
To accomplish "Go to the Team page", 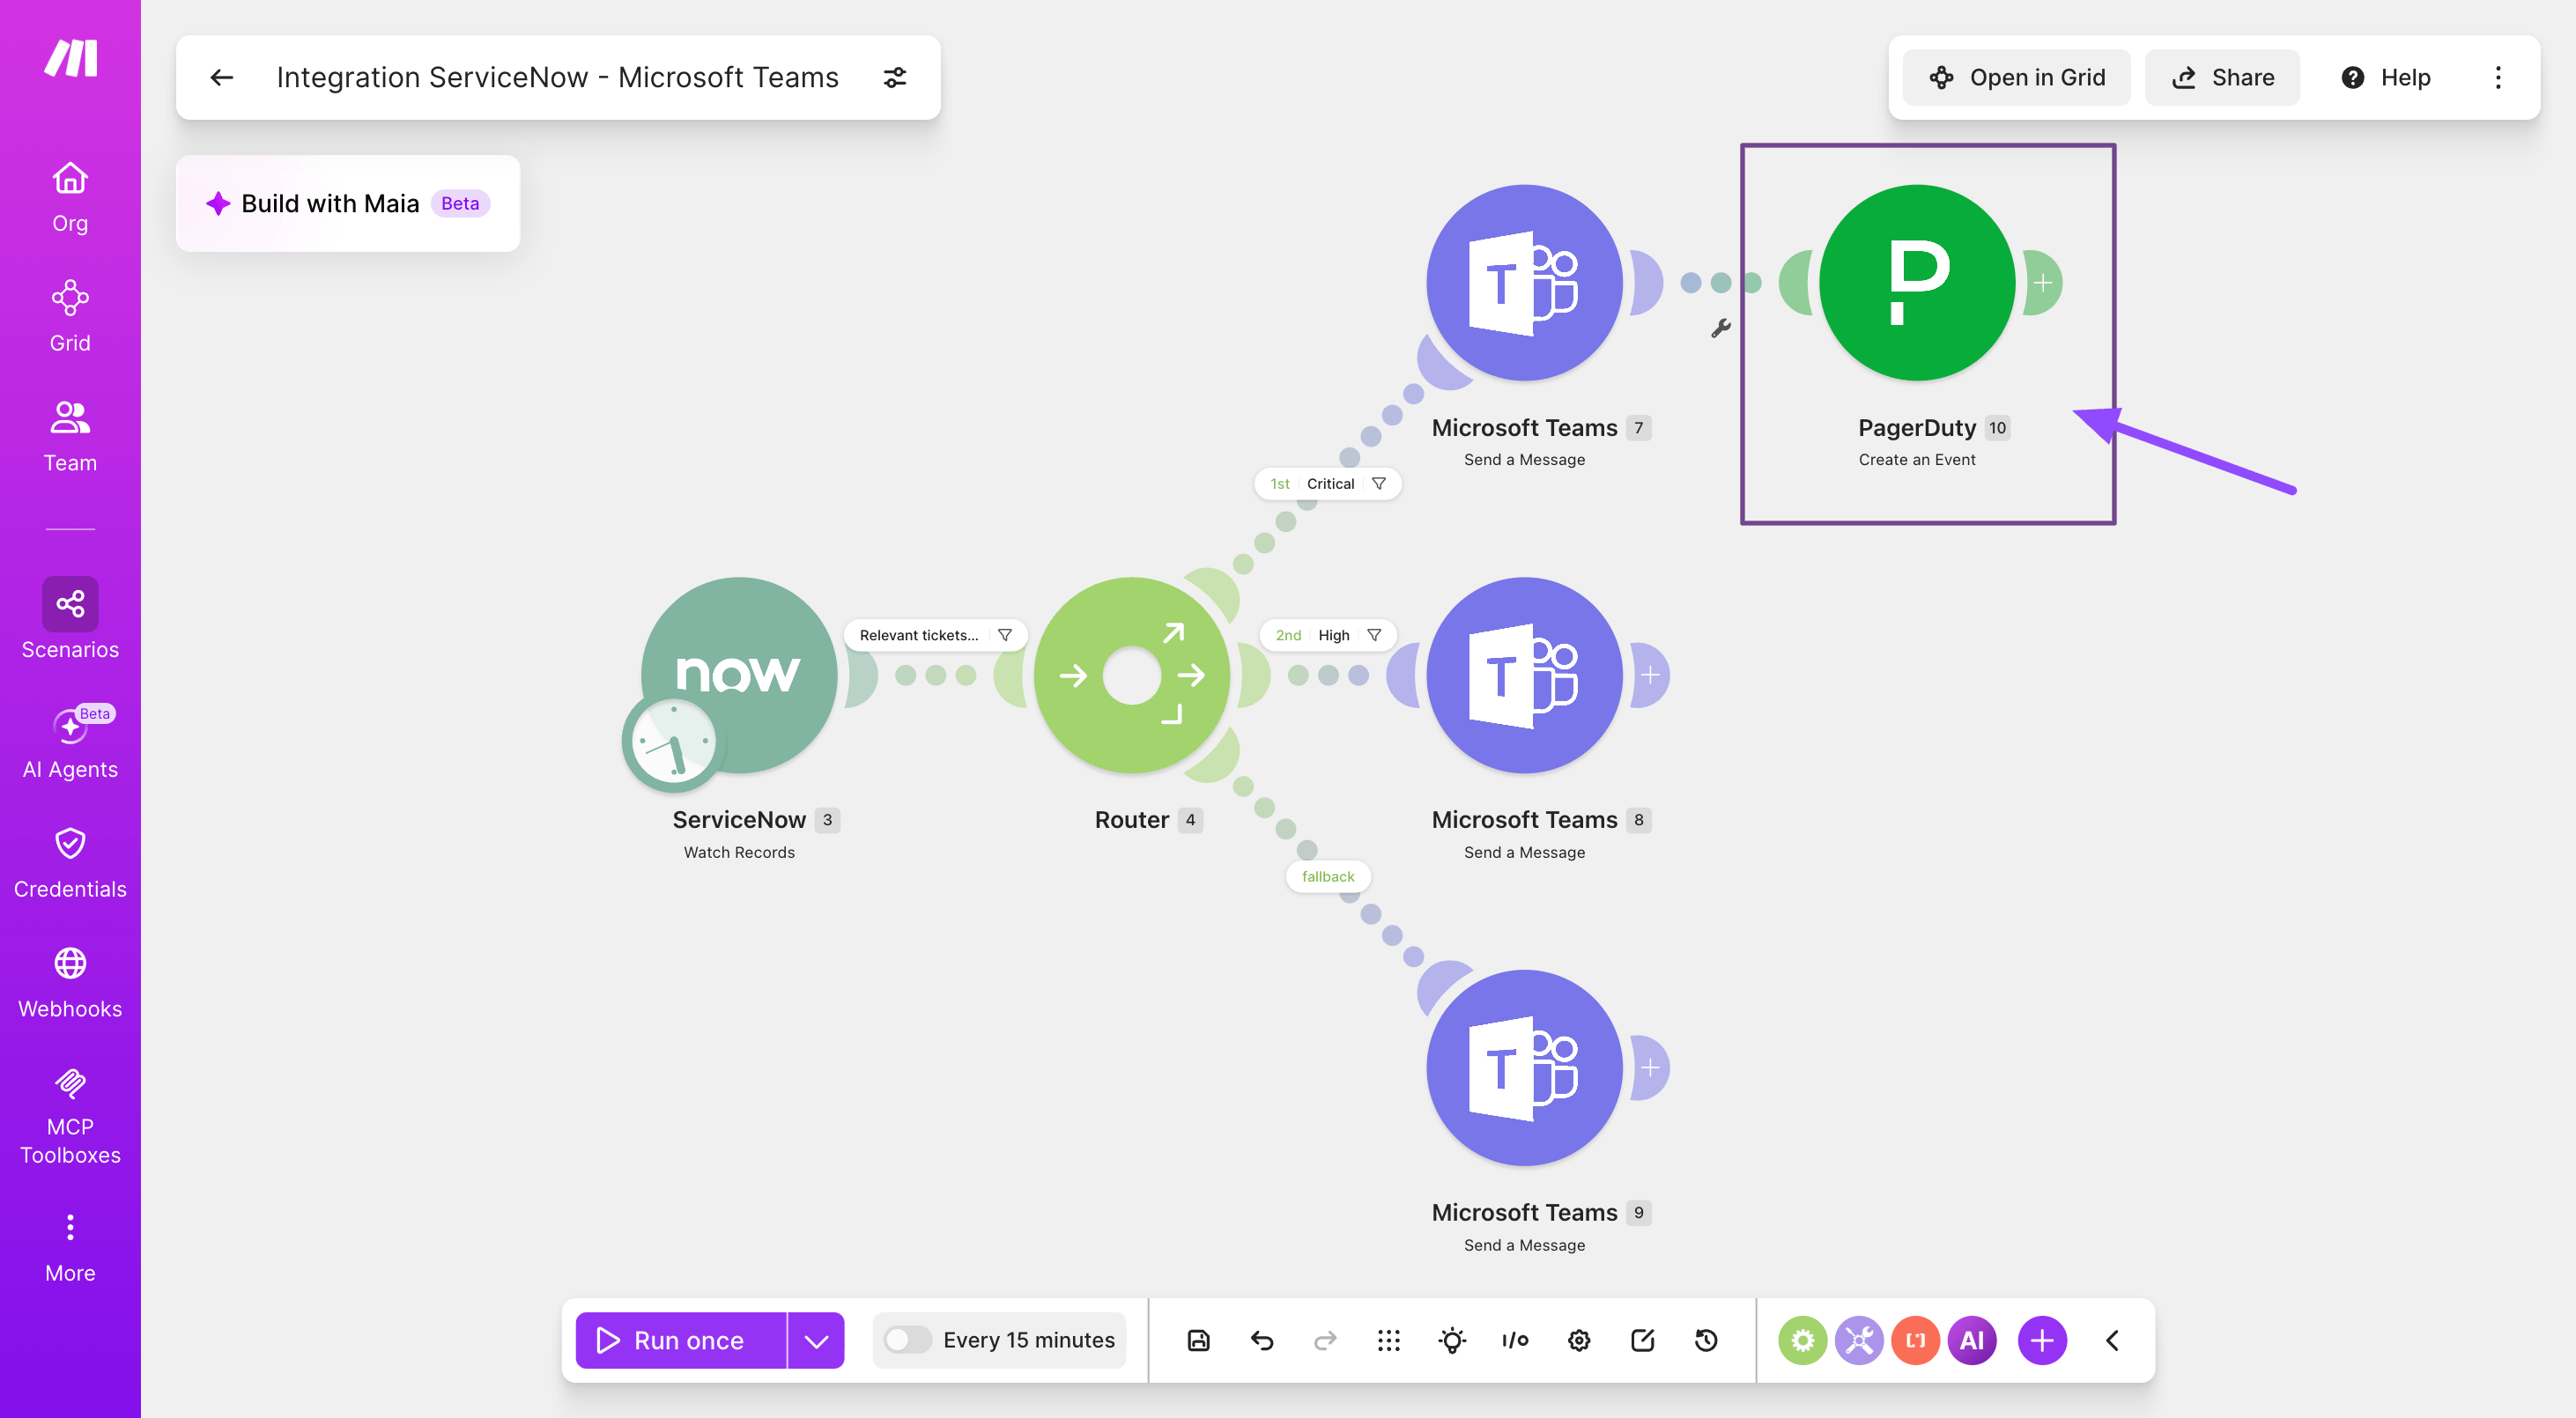I will (x=70, y=437).
